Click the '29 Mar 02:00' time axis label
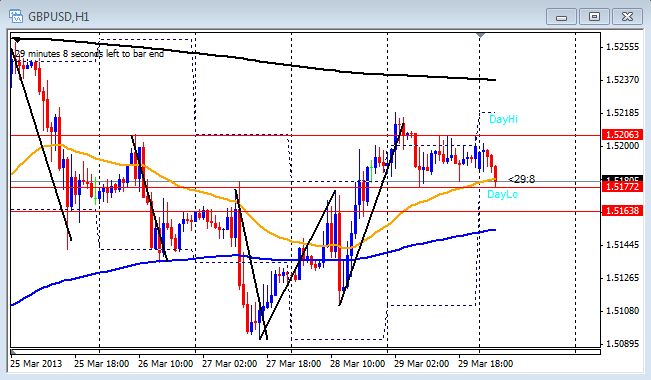Image resolution: width=651 pixels, height=380 pixels. (421, 364)
